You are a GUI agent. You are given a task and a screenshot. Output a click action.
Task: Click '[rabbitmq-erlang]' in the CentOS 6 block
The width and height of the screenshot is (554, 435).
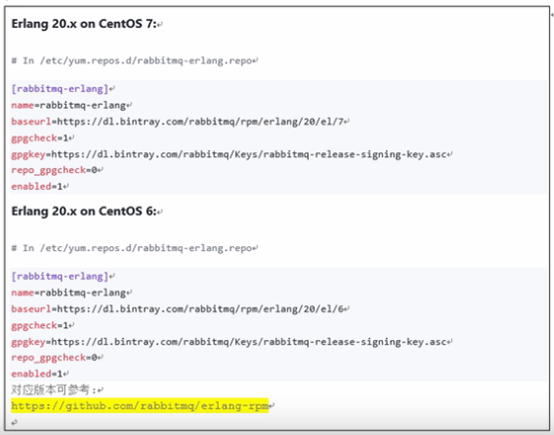(x=60, y=276)
